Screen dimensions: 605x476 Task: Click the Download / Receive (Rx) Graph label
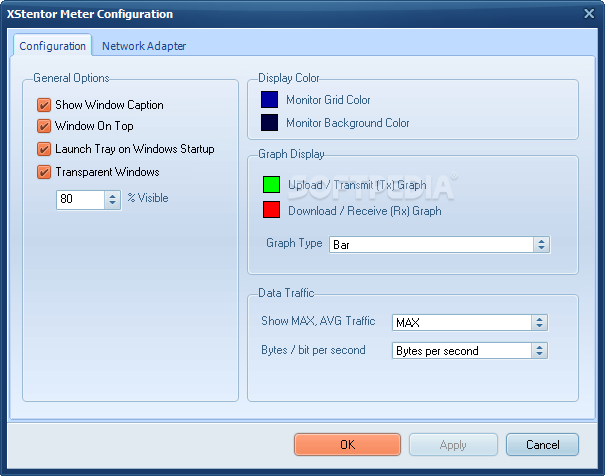pos(365,211)
